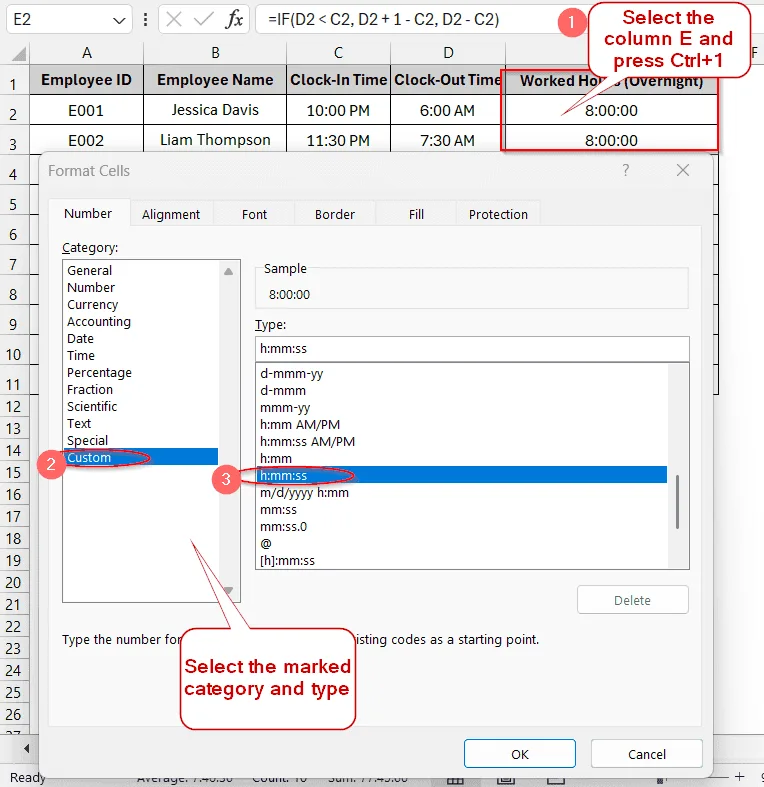
Task: Select cell with Liam Thompson
Action: coord(215,139)
